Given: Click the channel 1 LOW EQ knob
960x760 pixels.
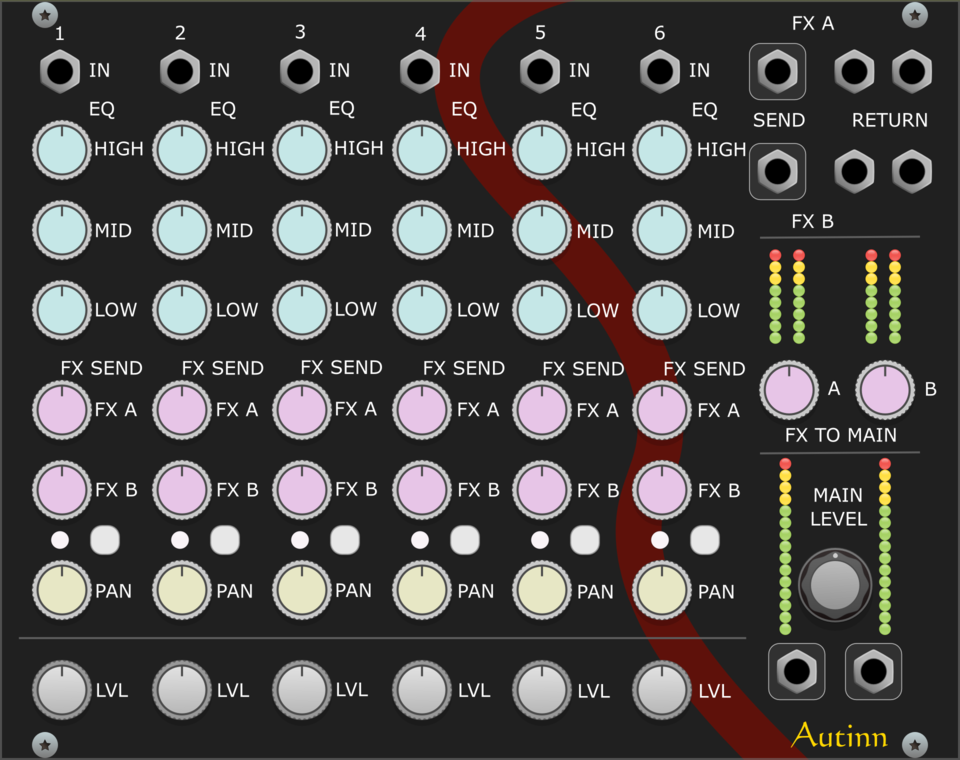Looking at the screenshot, I should [x=62, y=310].
